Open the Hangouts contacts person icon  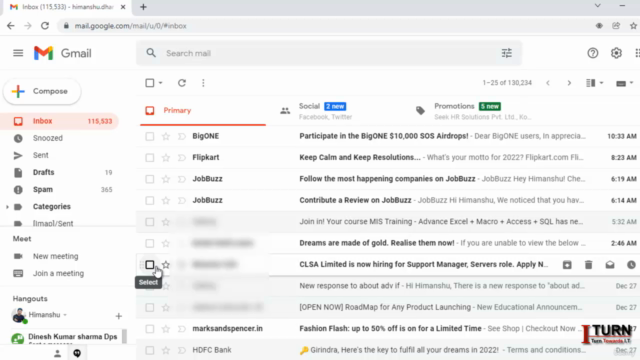(x=57, y=353)
